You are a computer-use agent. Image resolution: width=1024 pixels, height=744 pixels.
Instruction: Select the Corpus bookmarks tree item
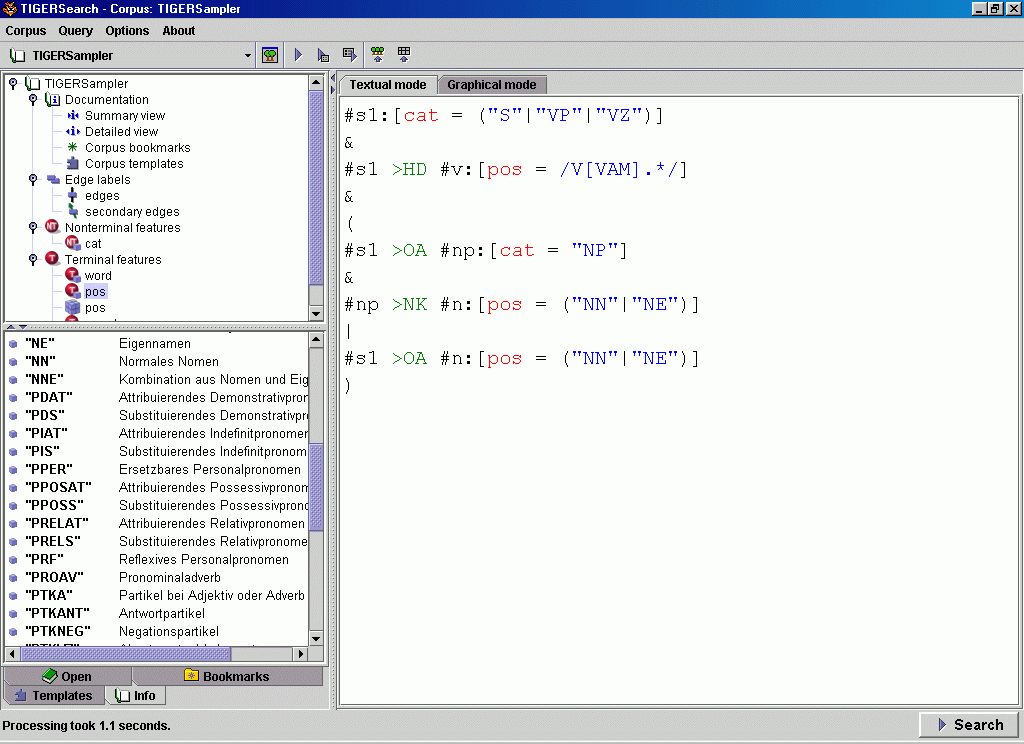tap(138, 148)
